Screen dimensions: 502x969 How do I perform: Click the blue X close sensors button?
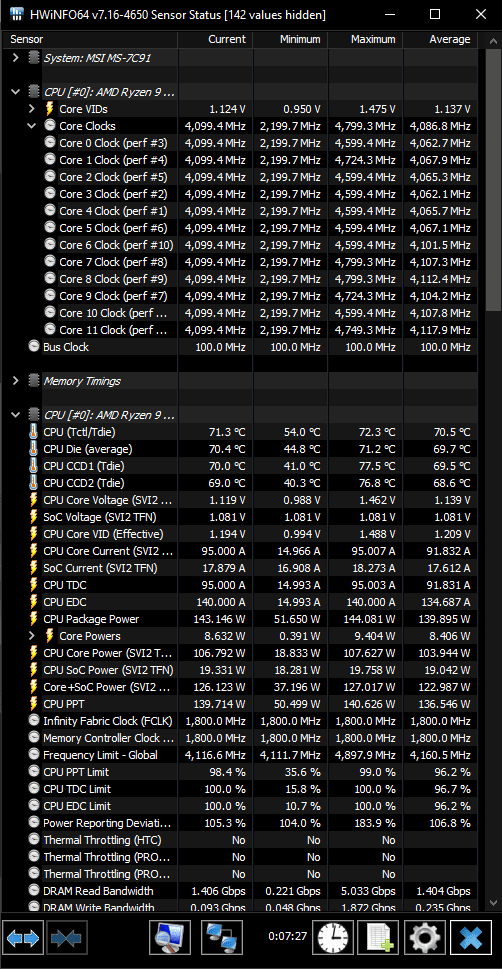(471, 937)
